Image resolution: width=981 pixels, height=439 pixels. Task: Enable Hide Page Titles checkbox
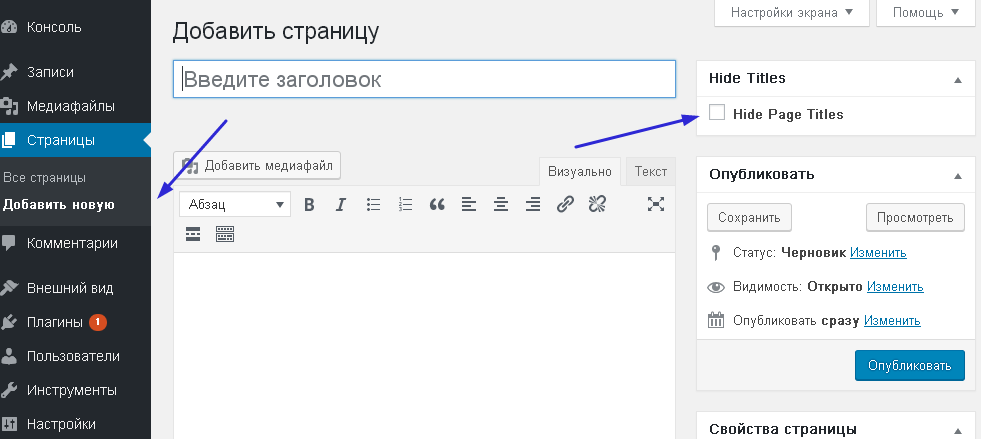click(716, 114)
